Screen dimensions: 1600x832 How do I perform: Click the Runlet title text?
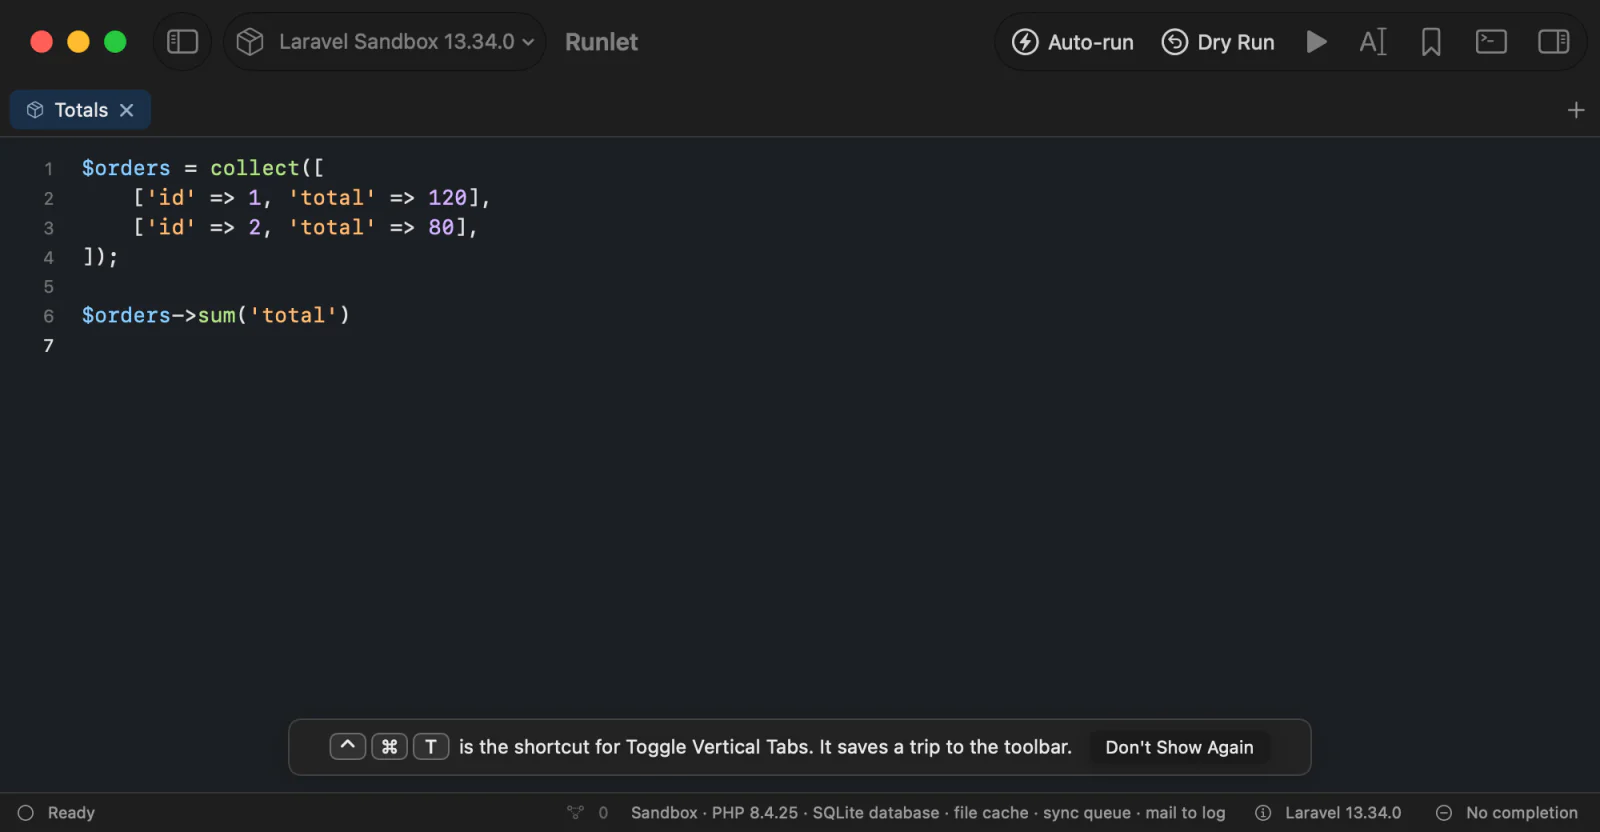pos(601,42)
